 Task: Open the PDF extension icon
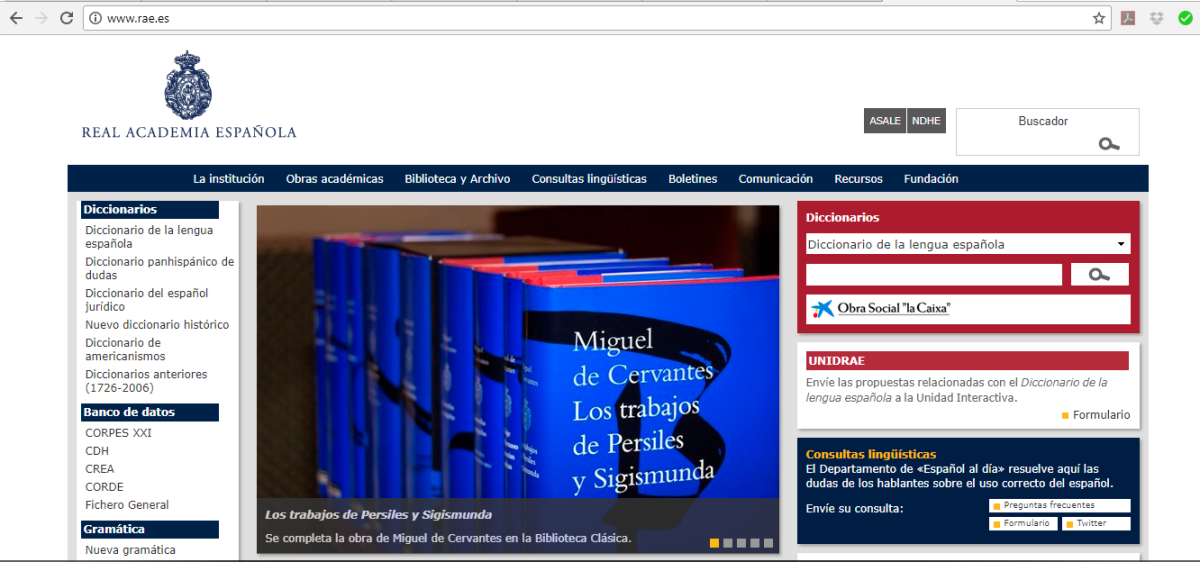pos(1128,18)
